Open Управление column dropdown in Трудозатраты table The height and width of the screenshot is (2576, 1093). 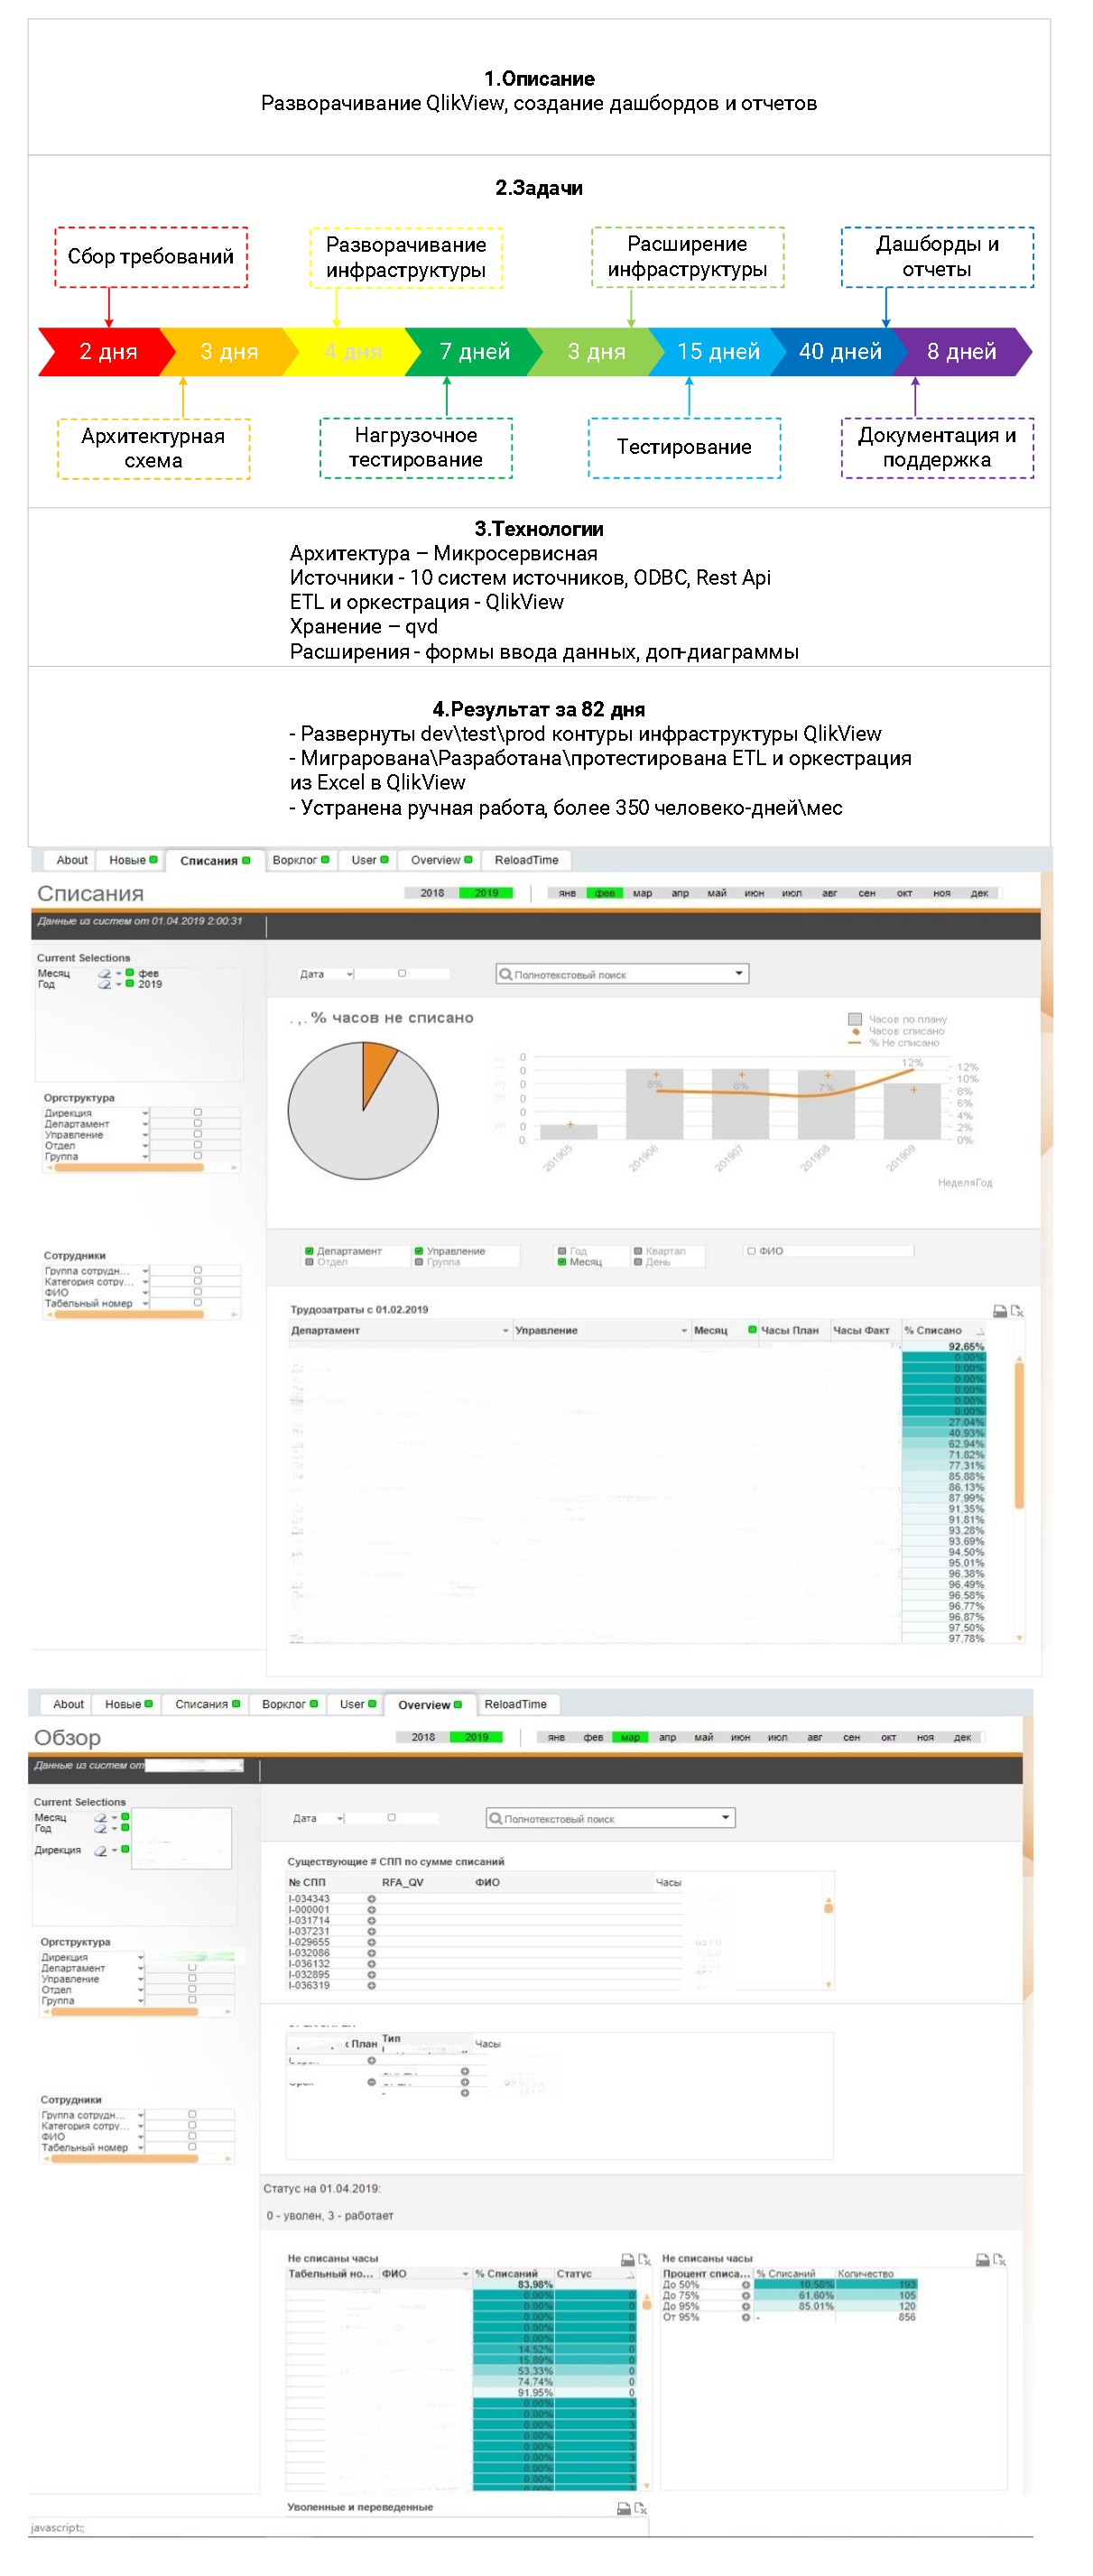pos(684,1331)
